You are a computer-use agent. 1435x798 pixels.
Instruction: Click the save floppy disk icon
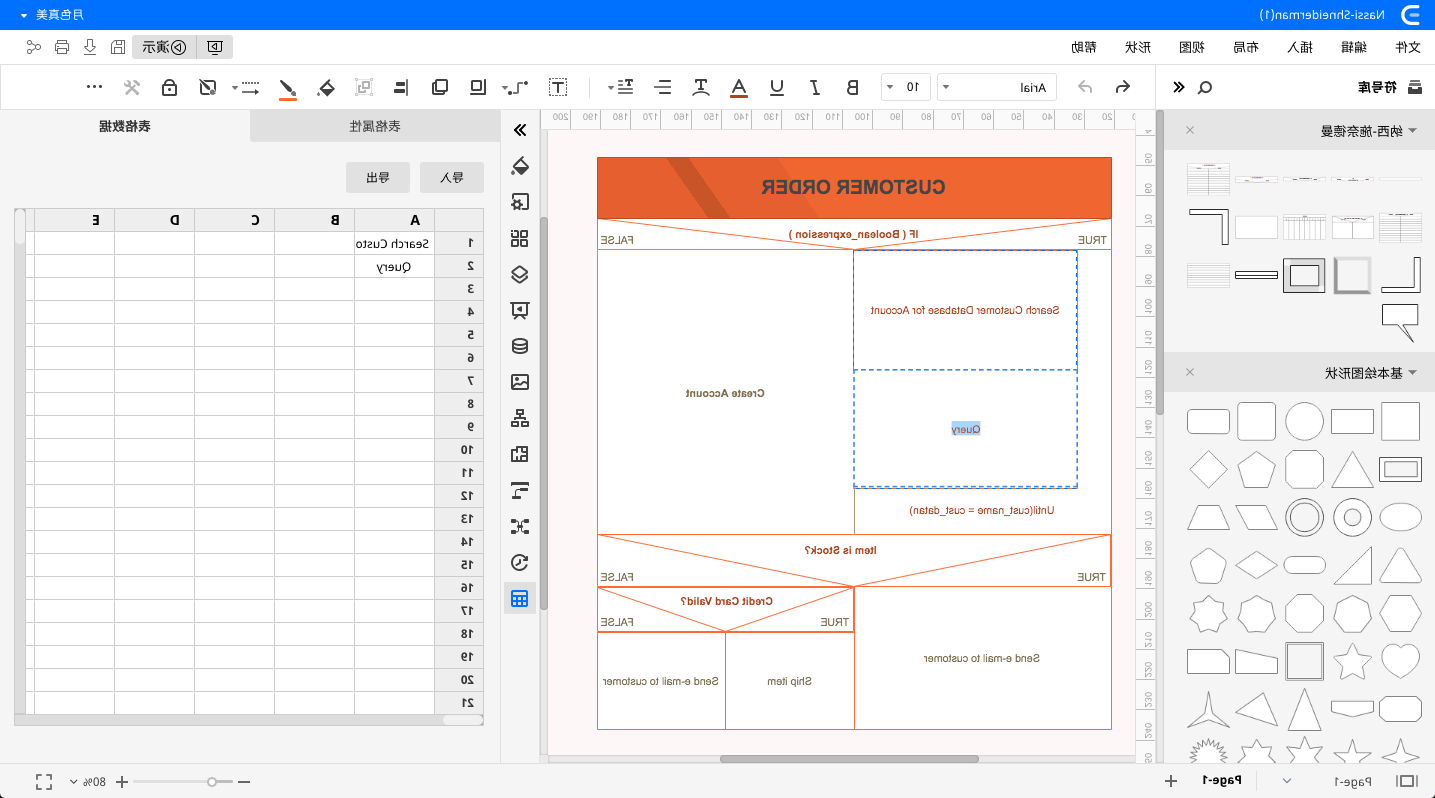118,47
